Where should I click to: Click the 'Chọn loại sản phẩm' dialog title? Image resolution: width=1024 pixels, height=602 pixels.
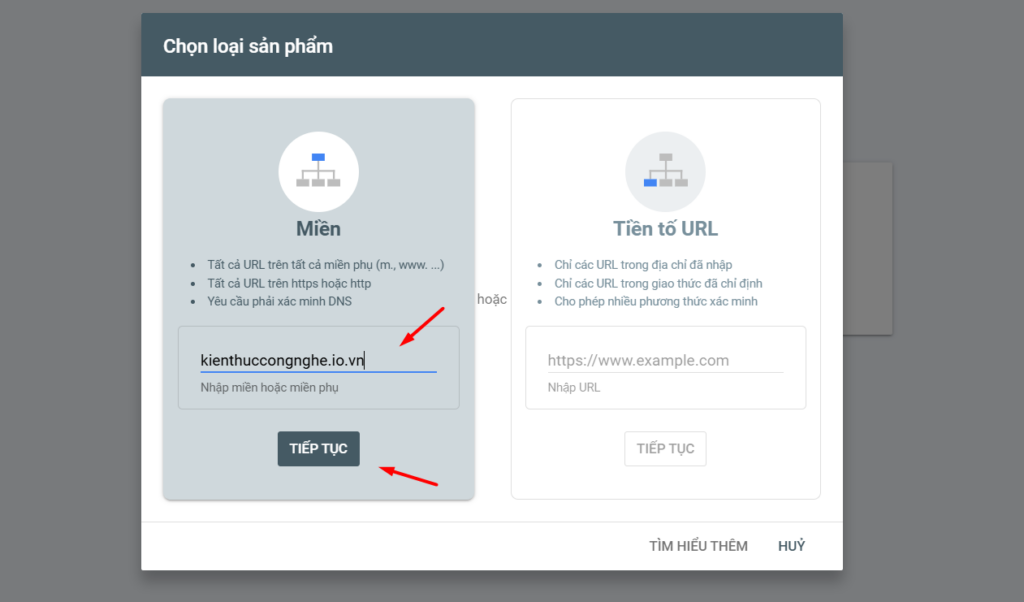(x=248, y=46)
